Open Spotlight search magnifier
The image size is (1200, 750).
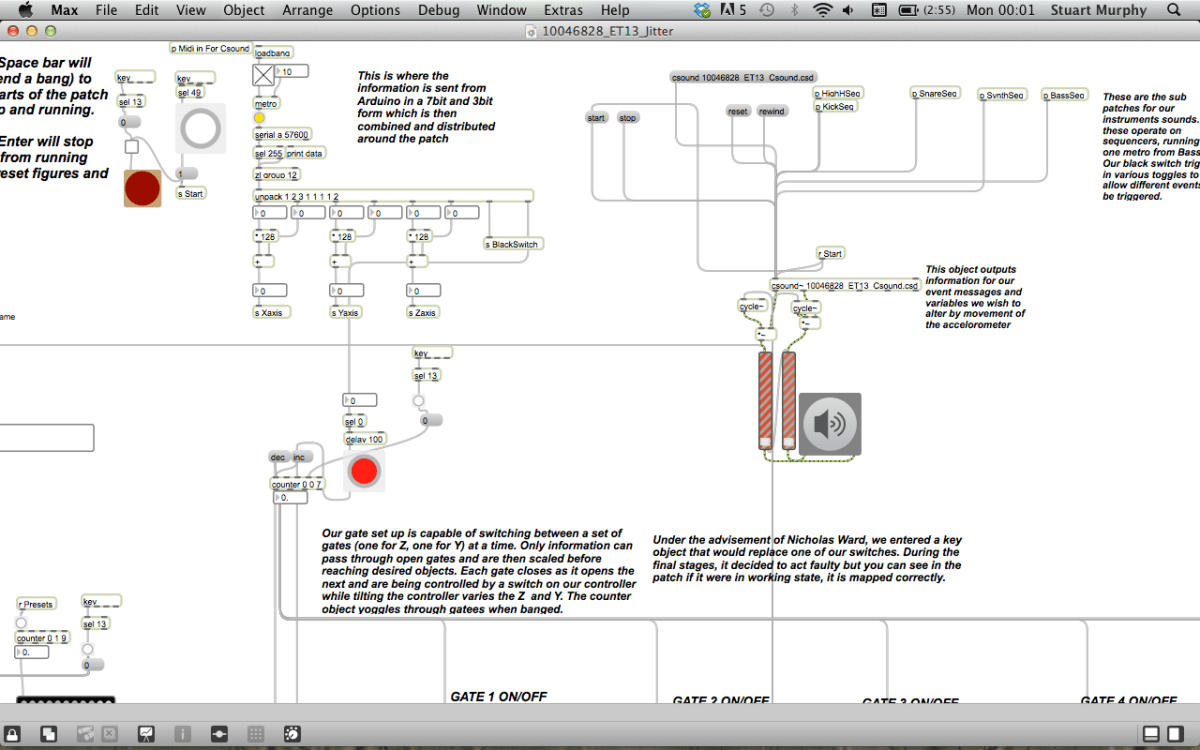coord(1173,10)
